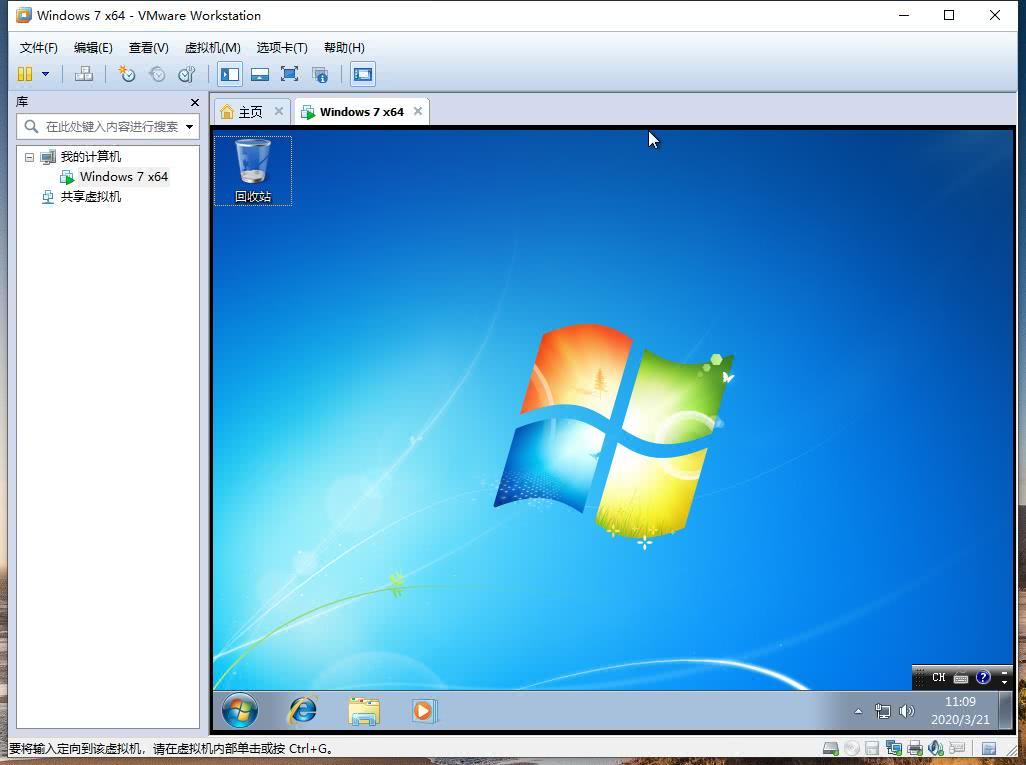This screenshot has height=765, width=1026.
Task: Open the snapshot manager toolbar icon
Action: [x=187, y=74]
